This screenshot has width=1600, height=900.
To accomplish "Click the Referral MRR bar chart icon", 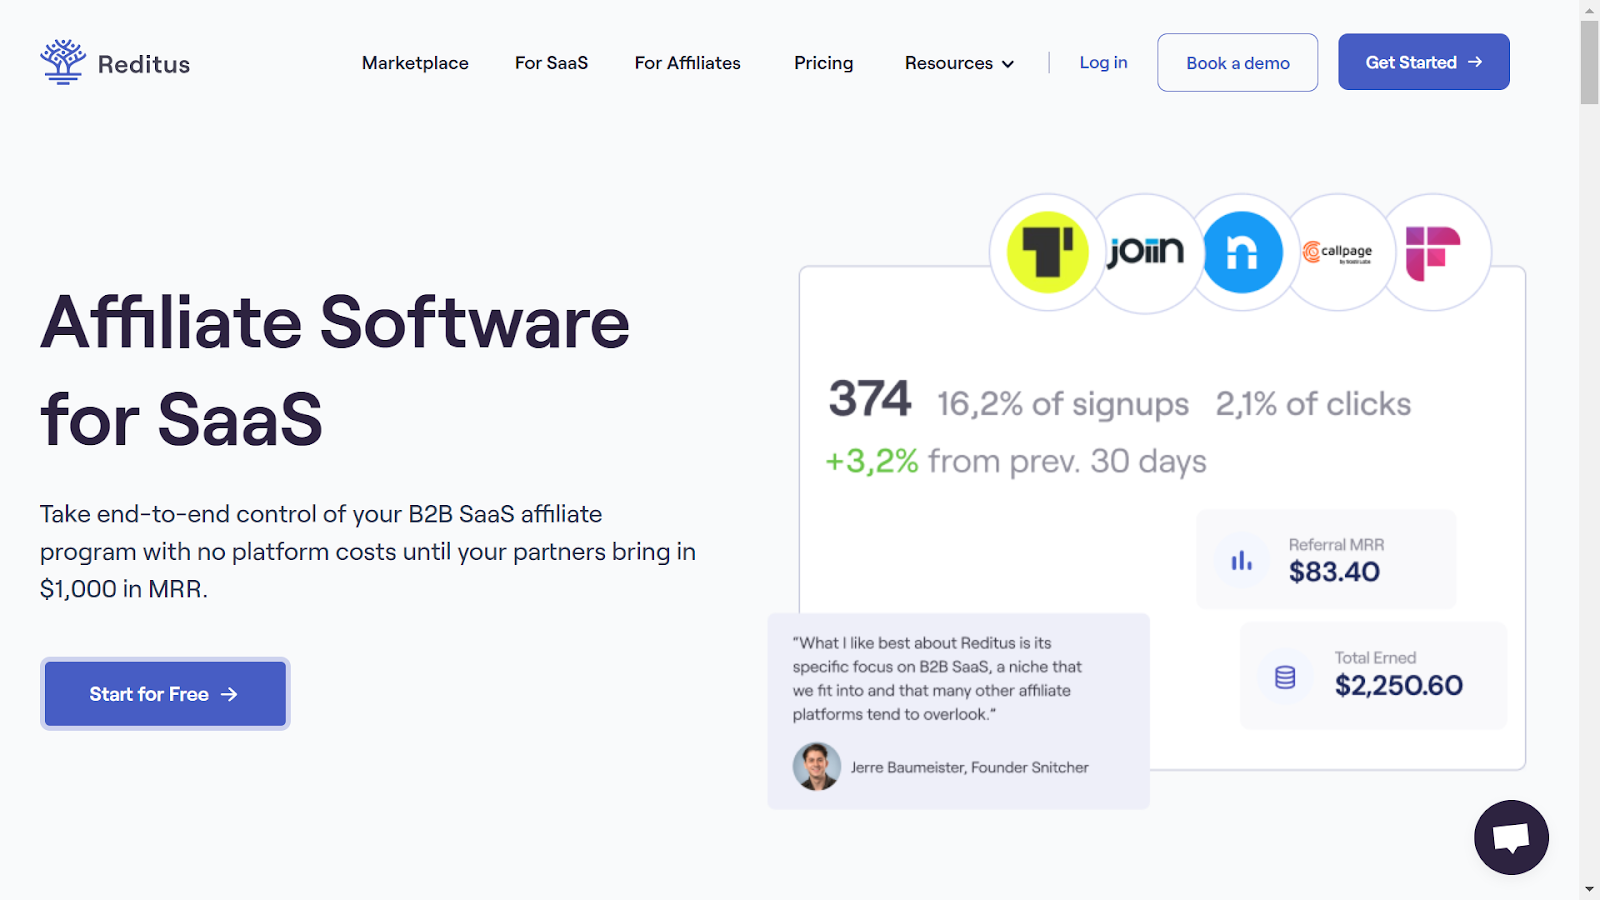I will [1242, 560].
